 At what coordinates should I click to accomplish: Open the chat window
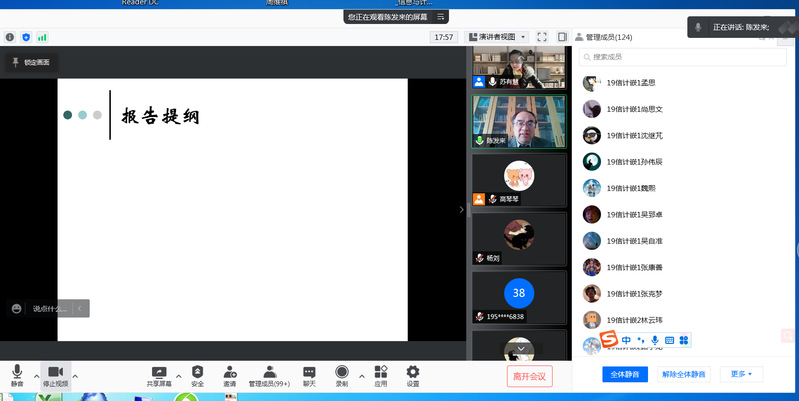(309, 374)
